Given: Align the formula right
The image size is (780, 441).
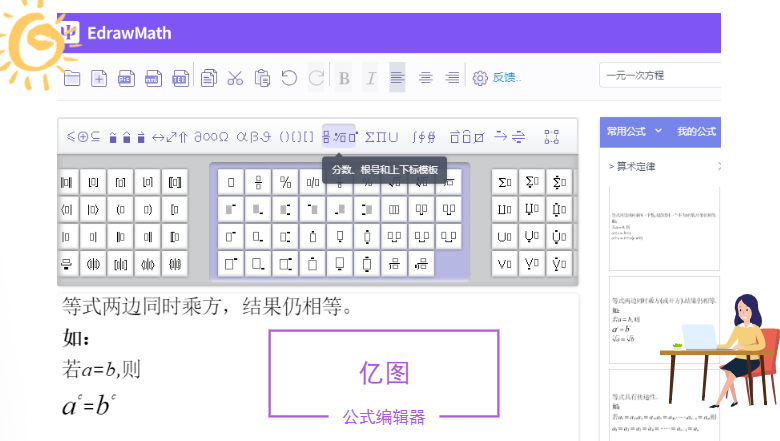Looking at the screenshot, I should (452, 78).
